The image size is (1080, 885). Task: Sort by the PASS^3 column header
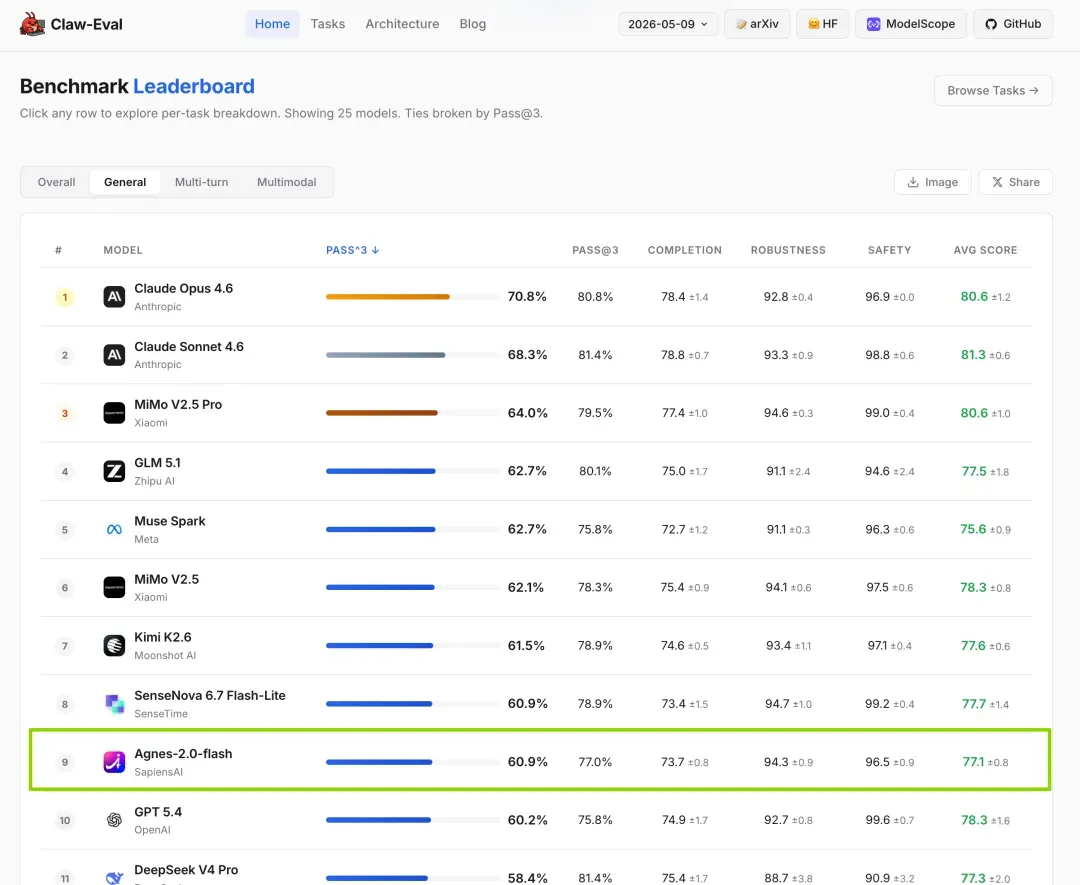(352, 250)
